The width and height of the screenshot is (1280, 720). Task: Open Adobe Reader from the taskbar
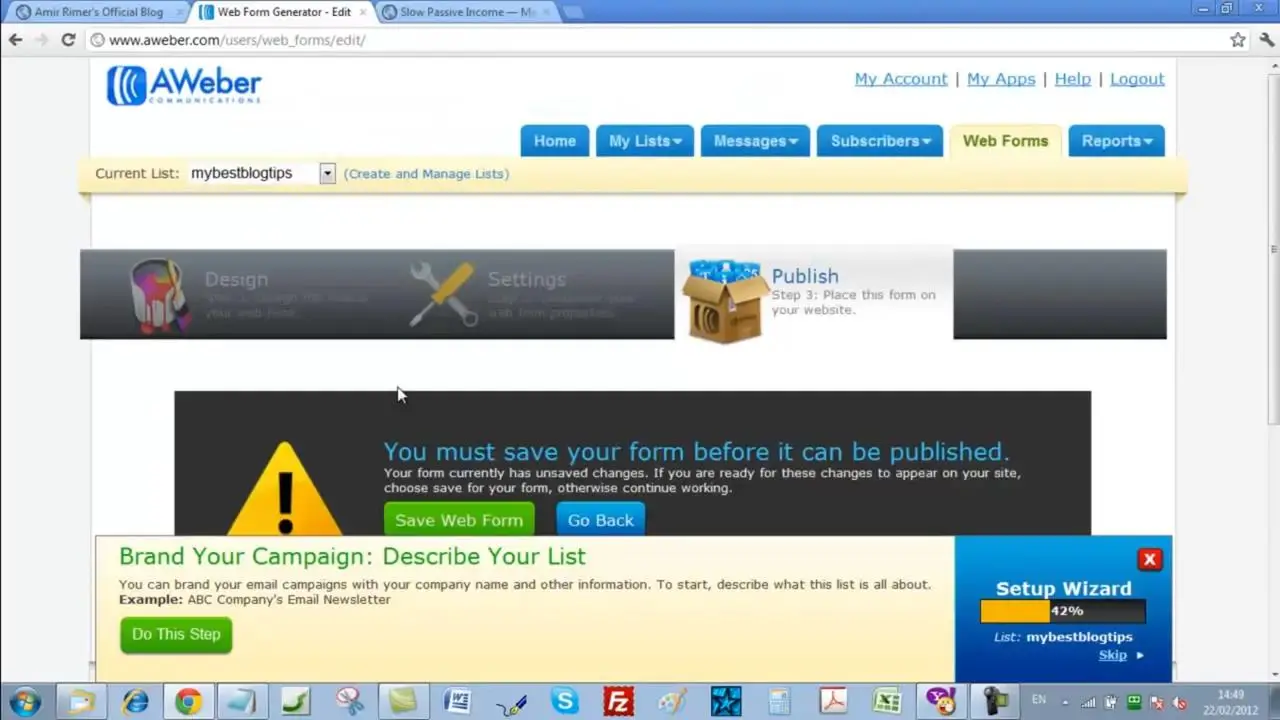833,702
